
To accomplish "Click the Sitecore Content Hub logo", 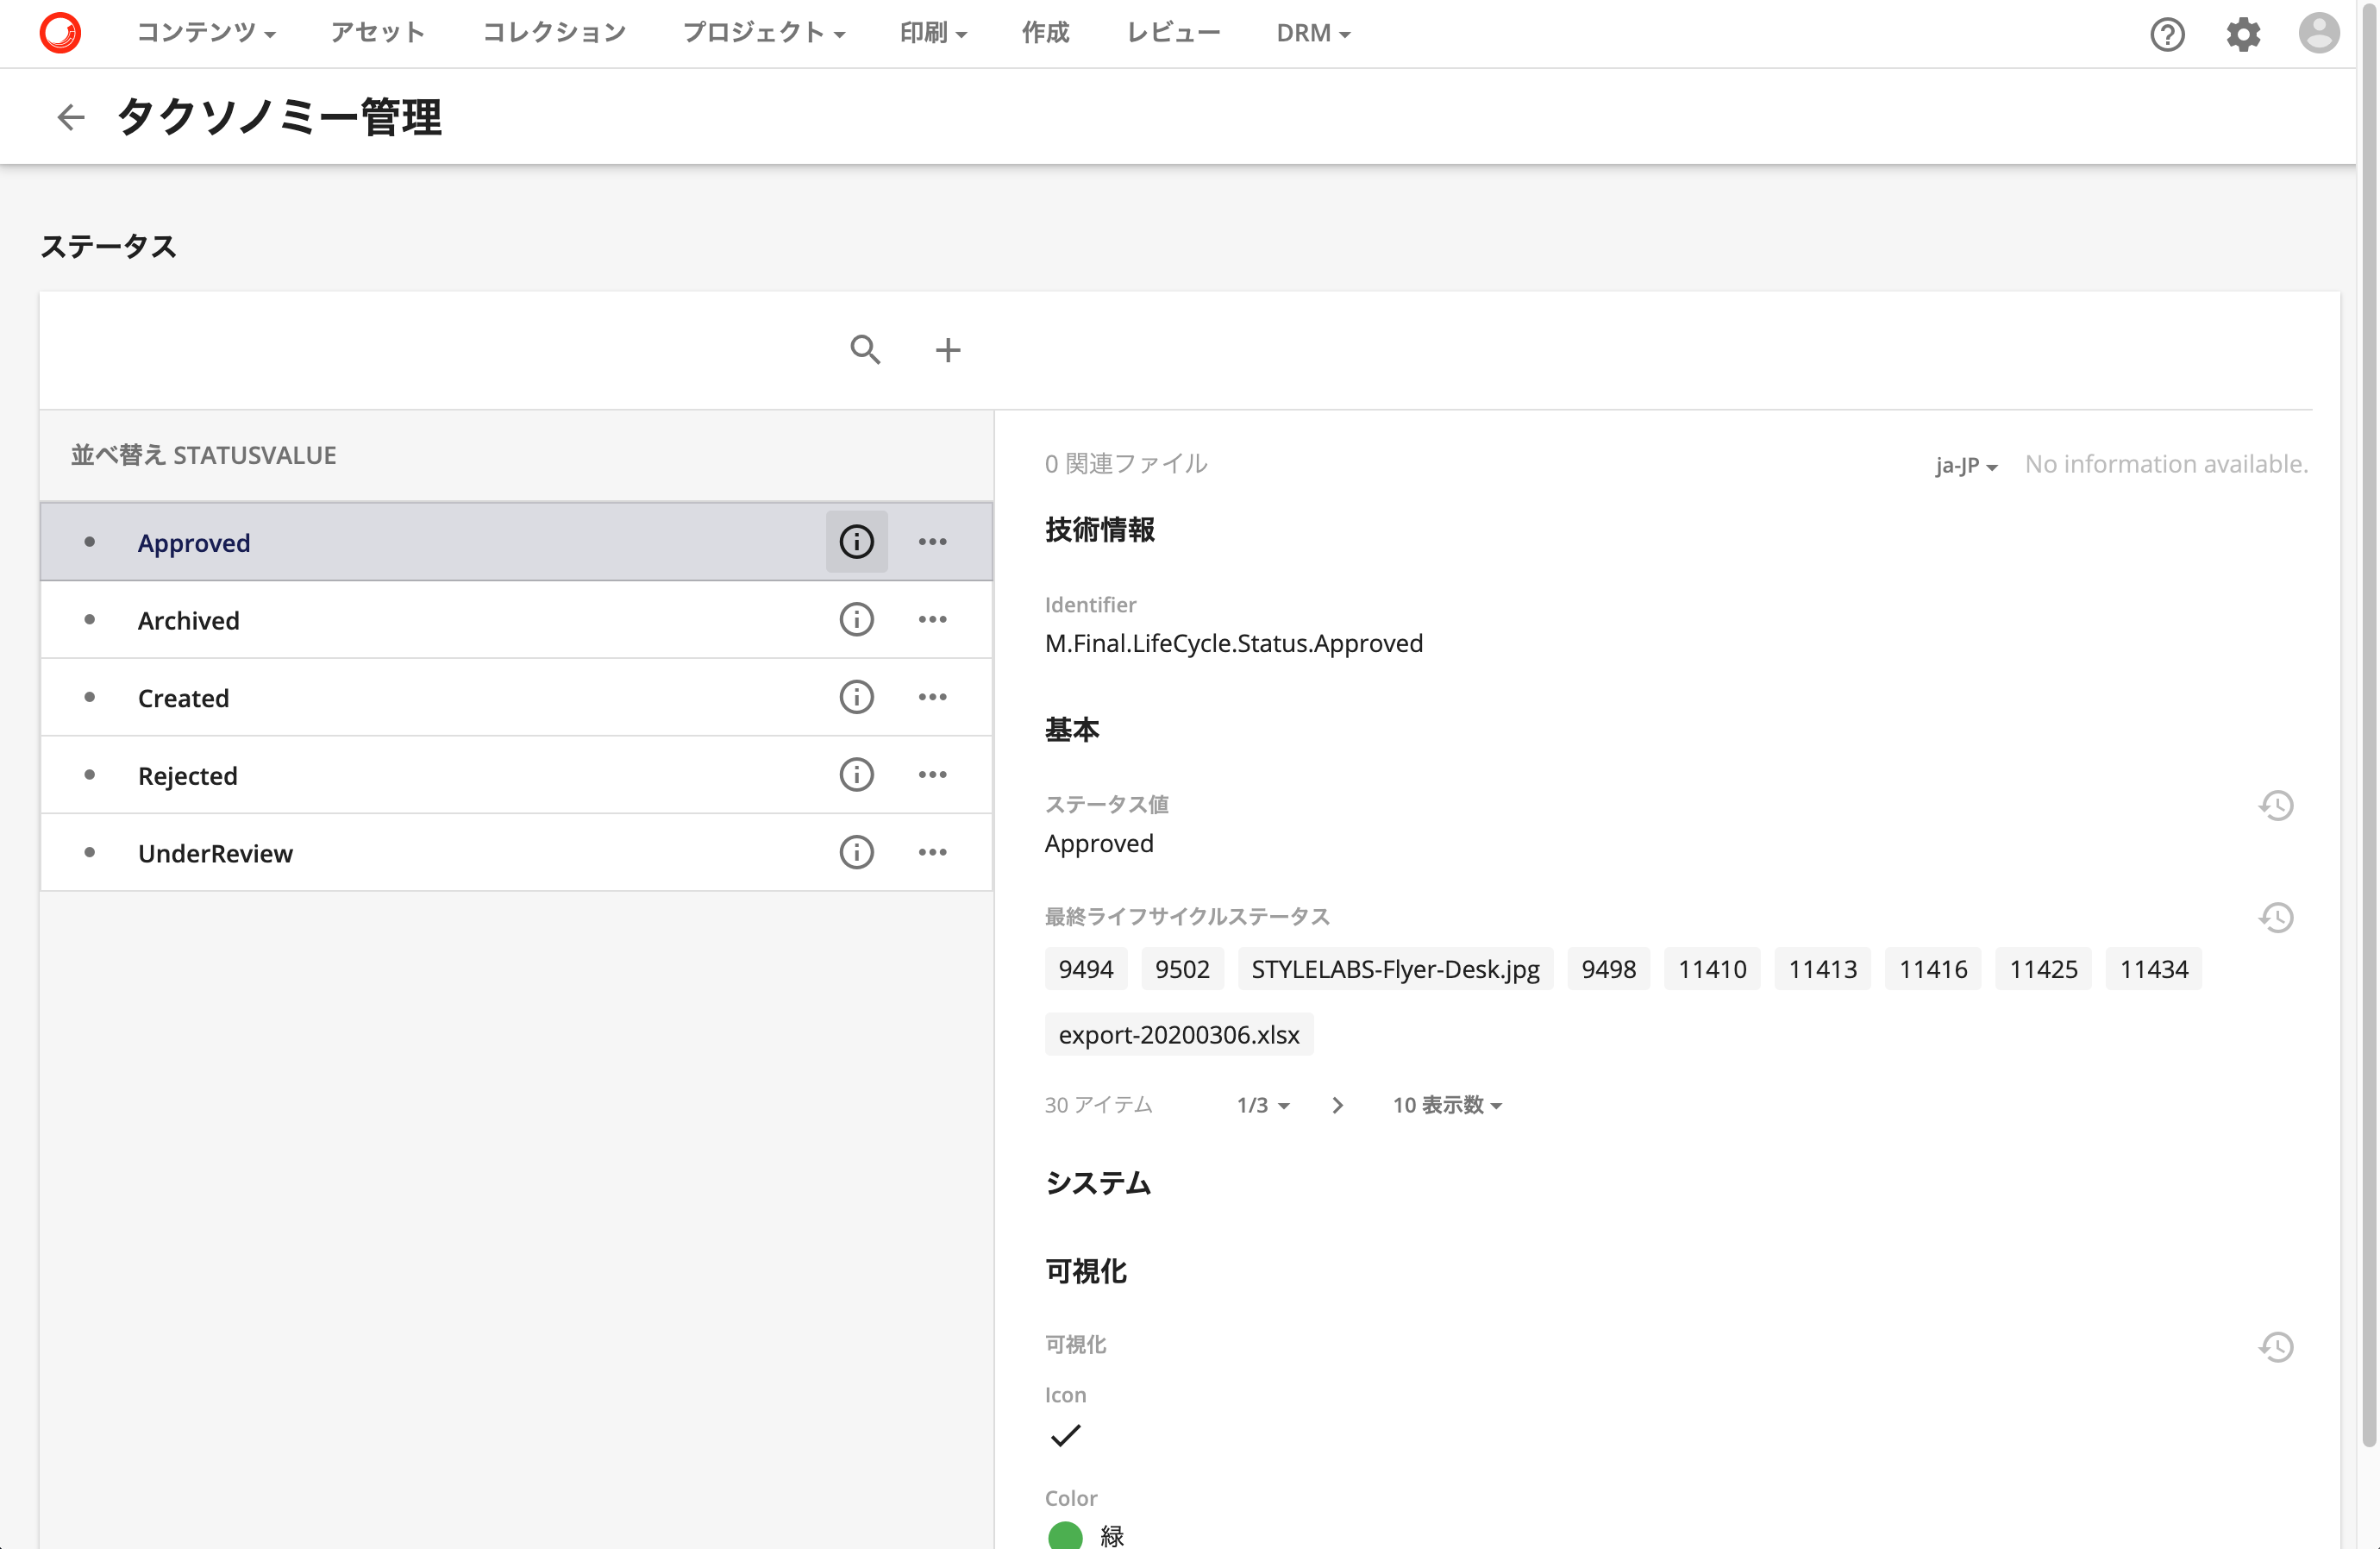I will tap(60, 33).
